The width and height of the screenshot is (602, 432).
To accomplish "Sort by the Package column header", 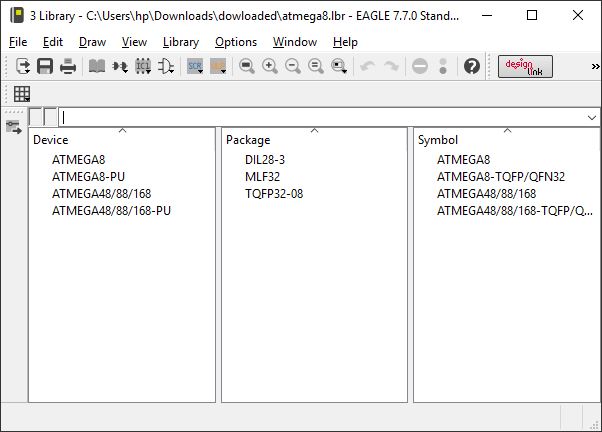I will tap(314, 139).
